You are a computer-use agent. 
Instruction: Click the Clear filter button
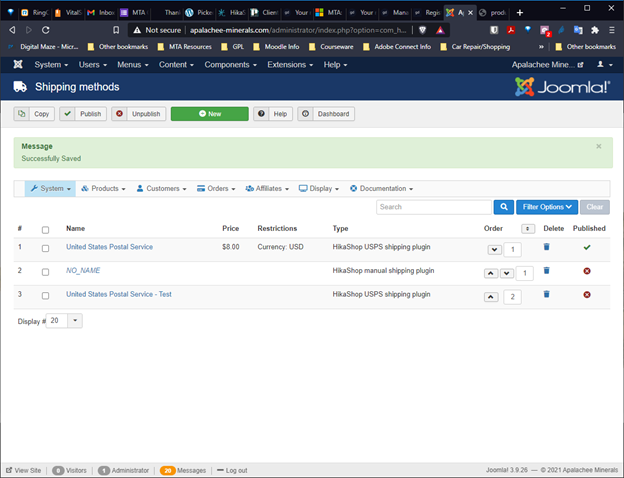[595, 207]
